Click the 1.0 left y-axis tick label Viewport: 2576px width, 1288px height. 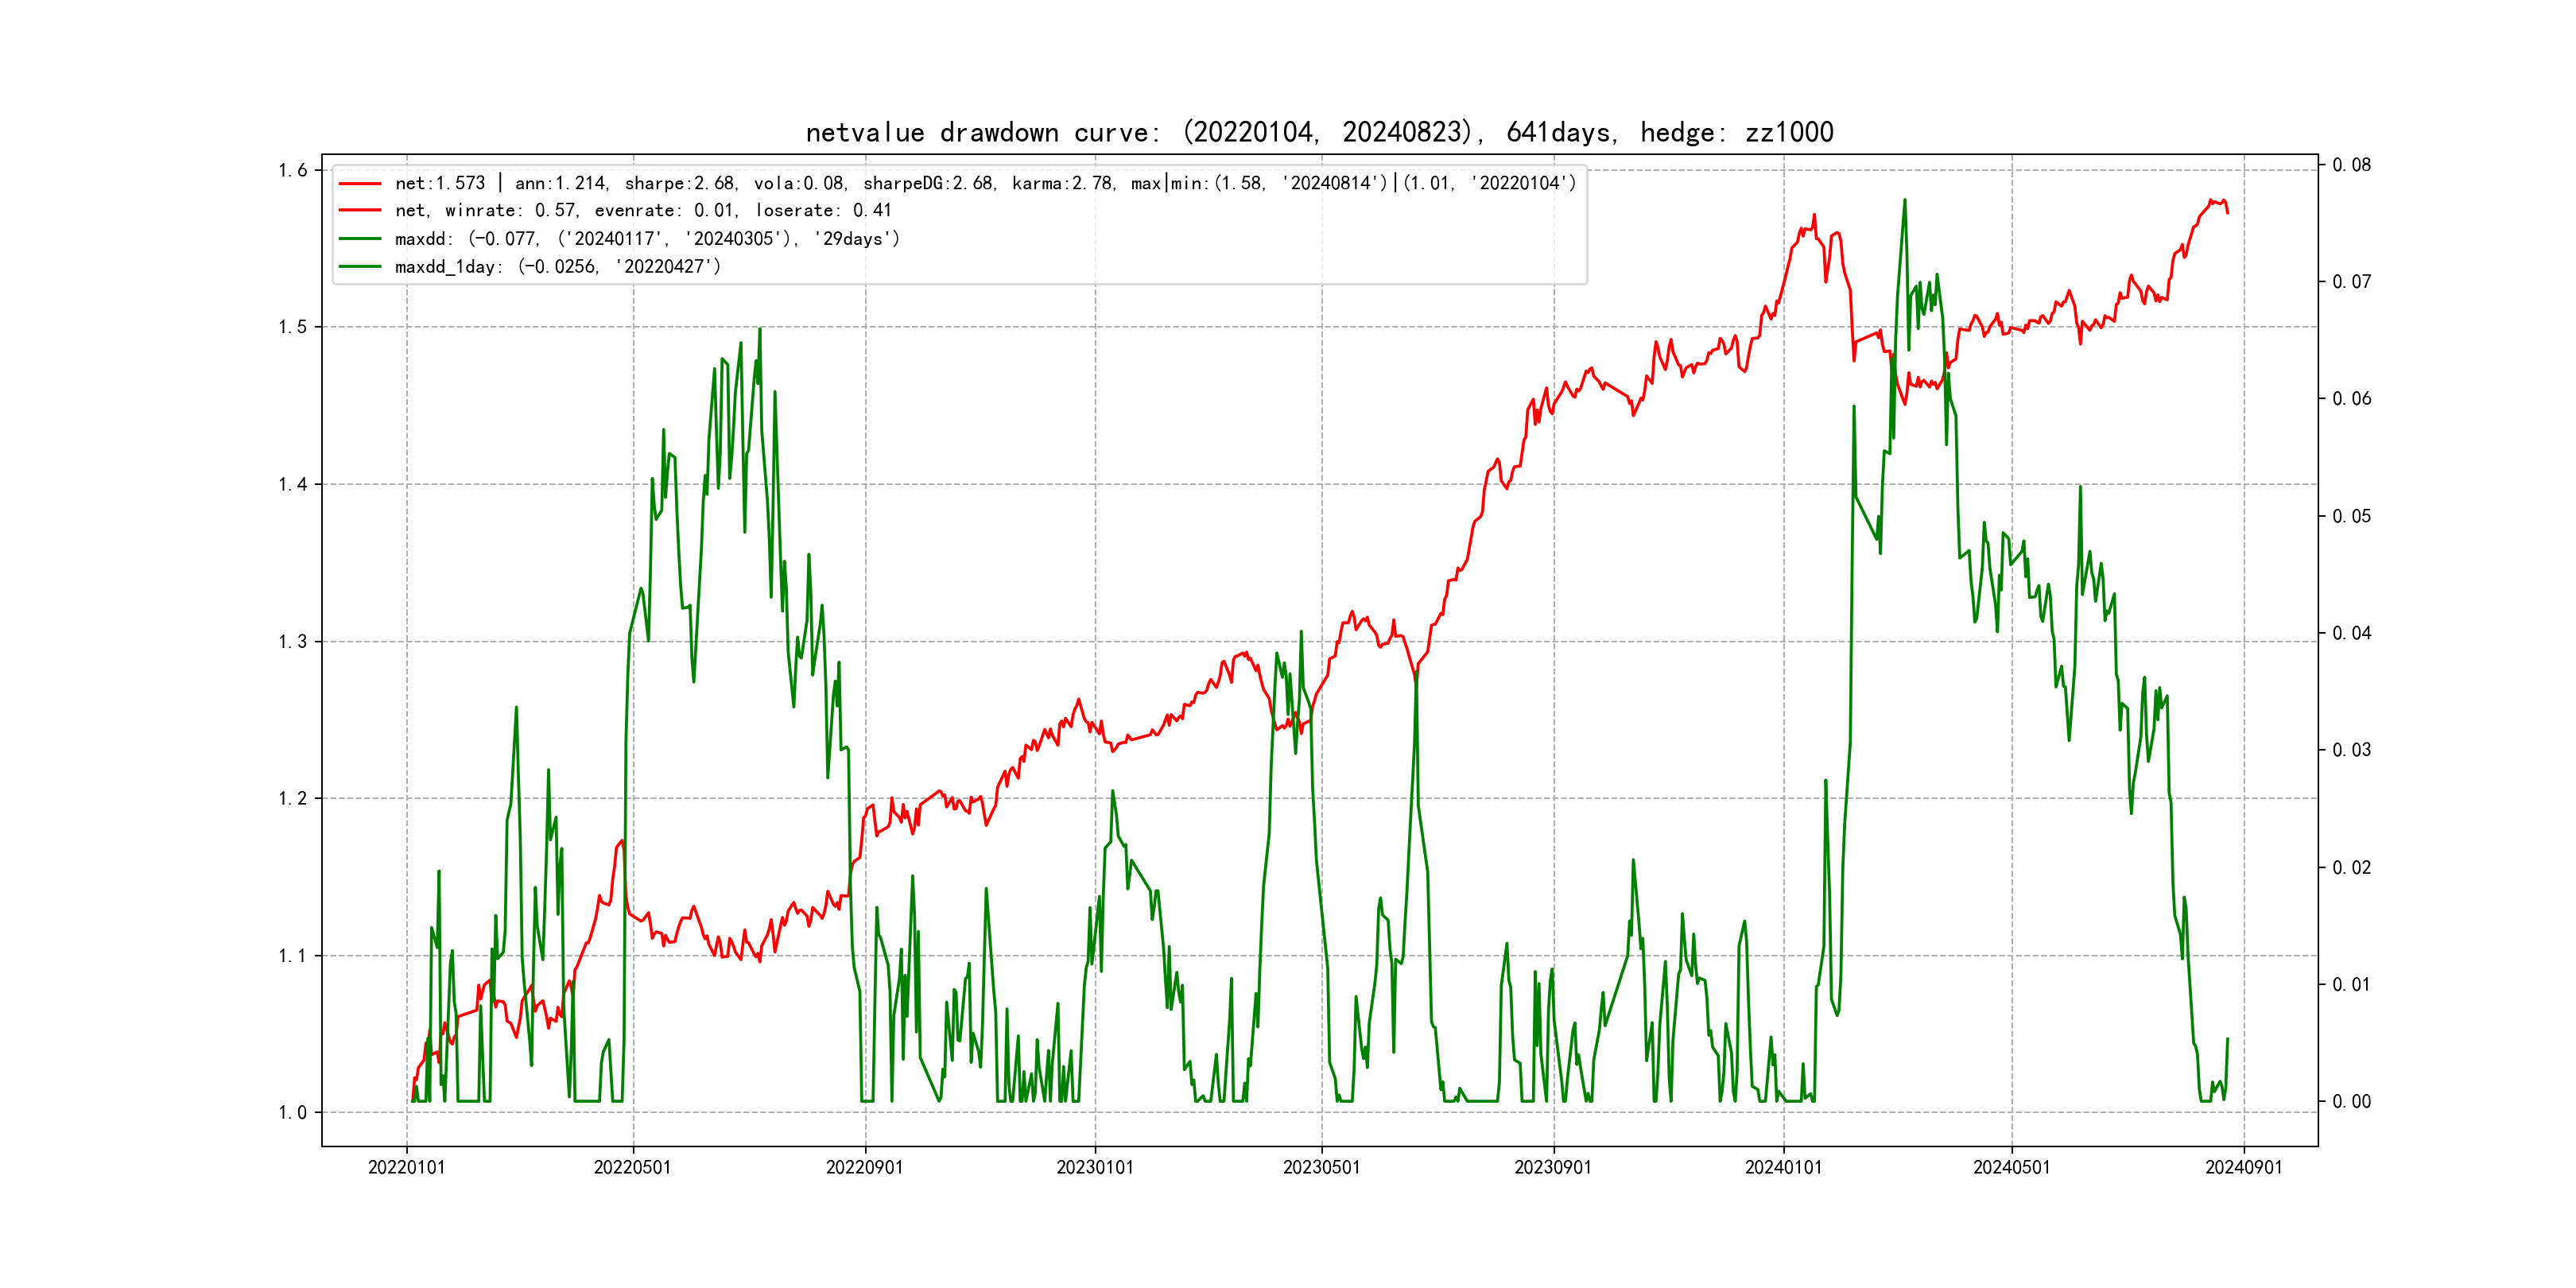tap(293, 1113)
